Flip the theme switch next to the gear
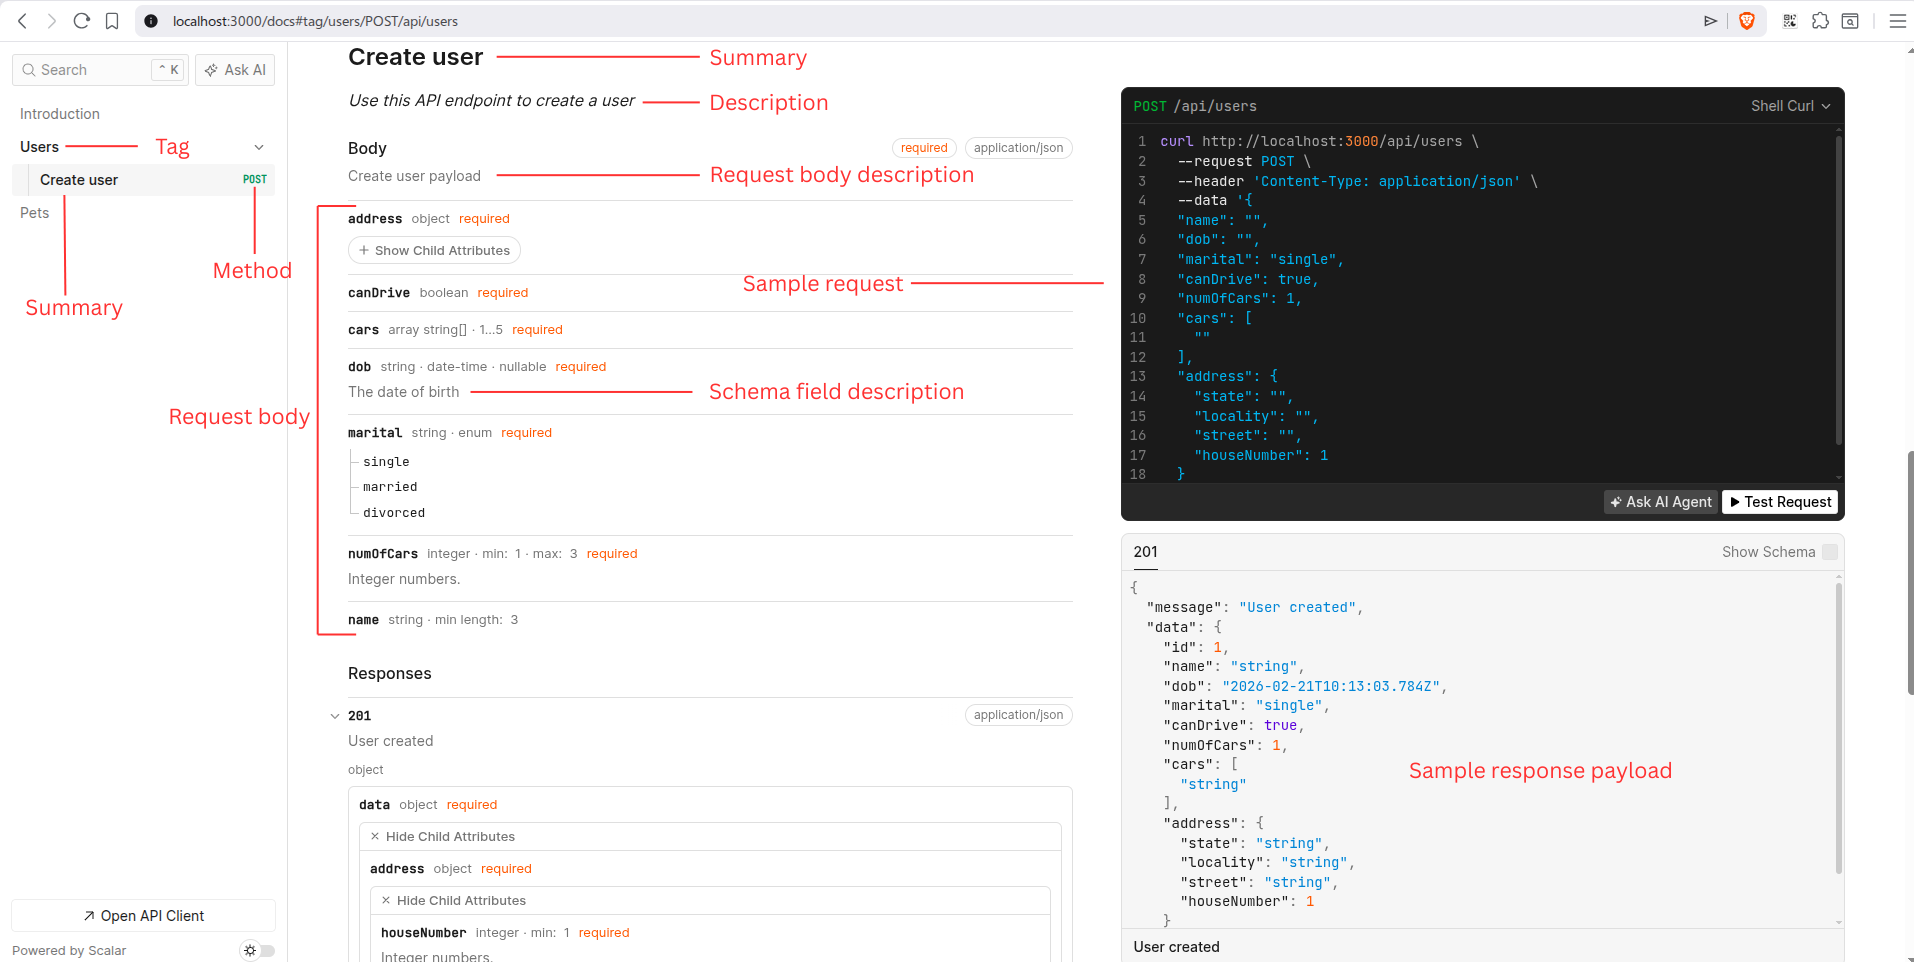 pyautogui.click(x=265, y=950)
